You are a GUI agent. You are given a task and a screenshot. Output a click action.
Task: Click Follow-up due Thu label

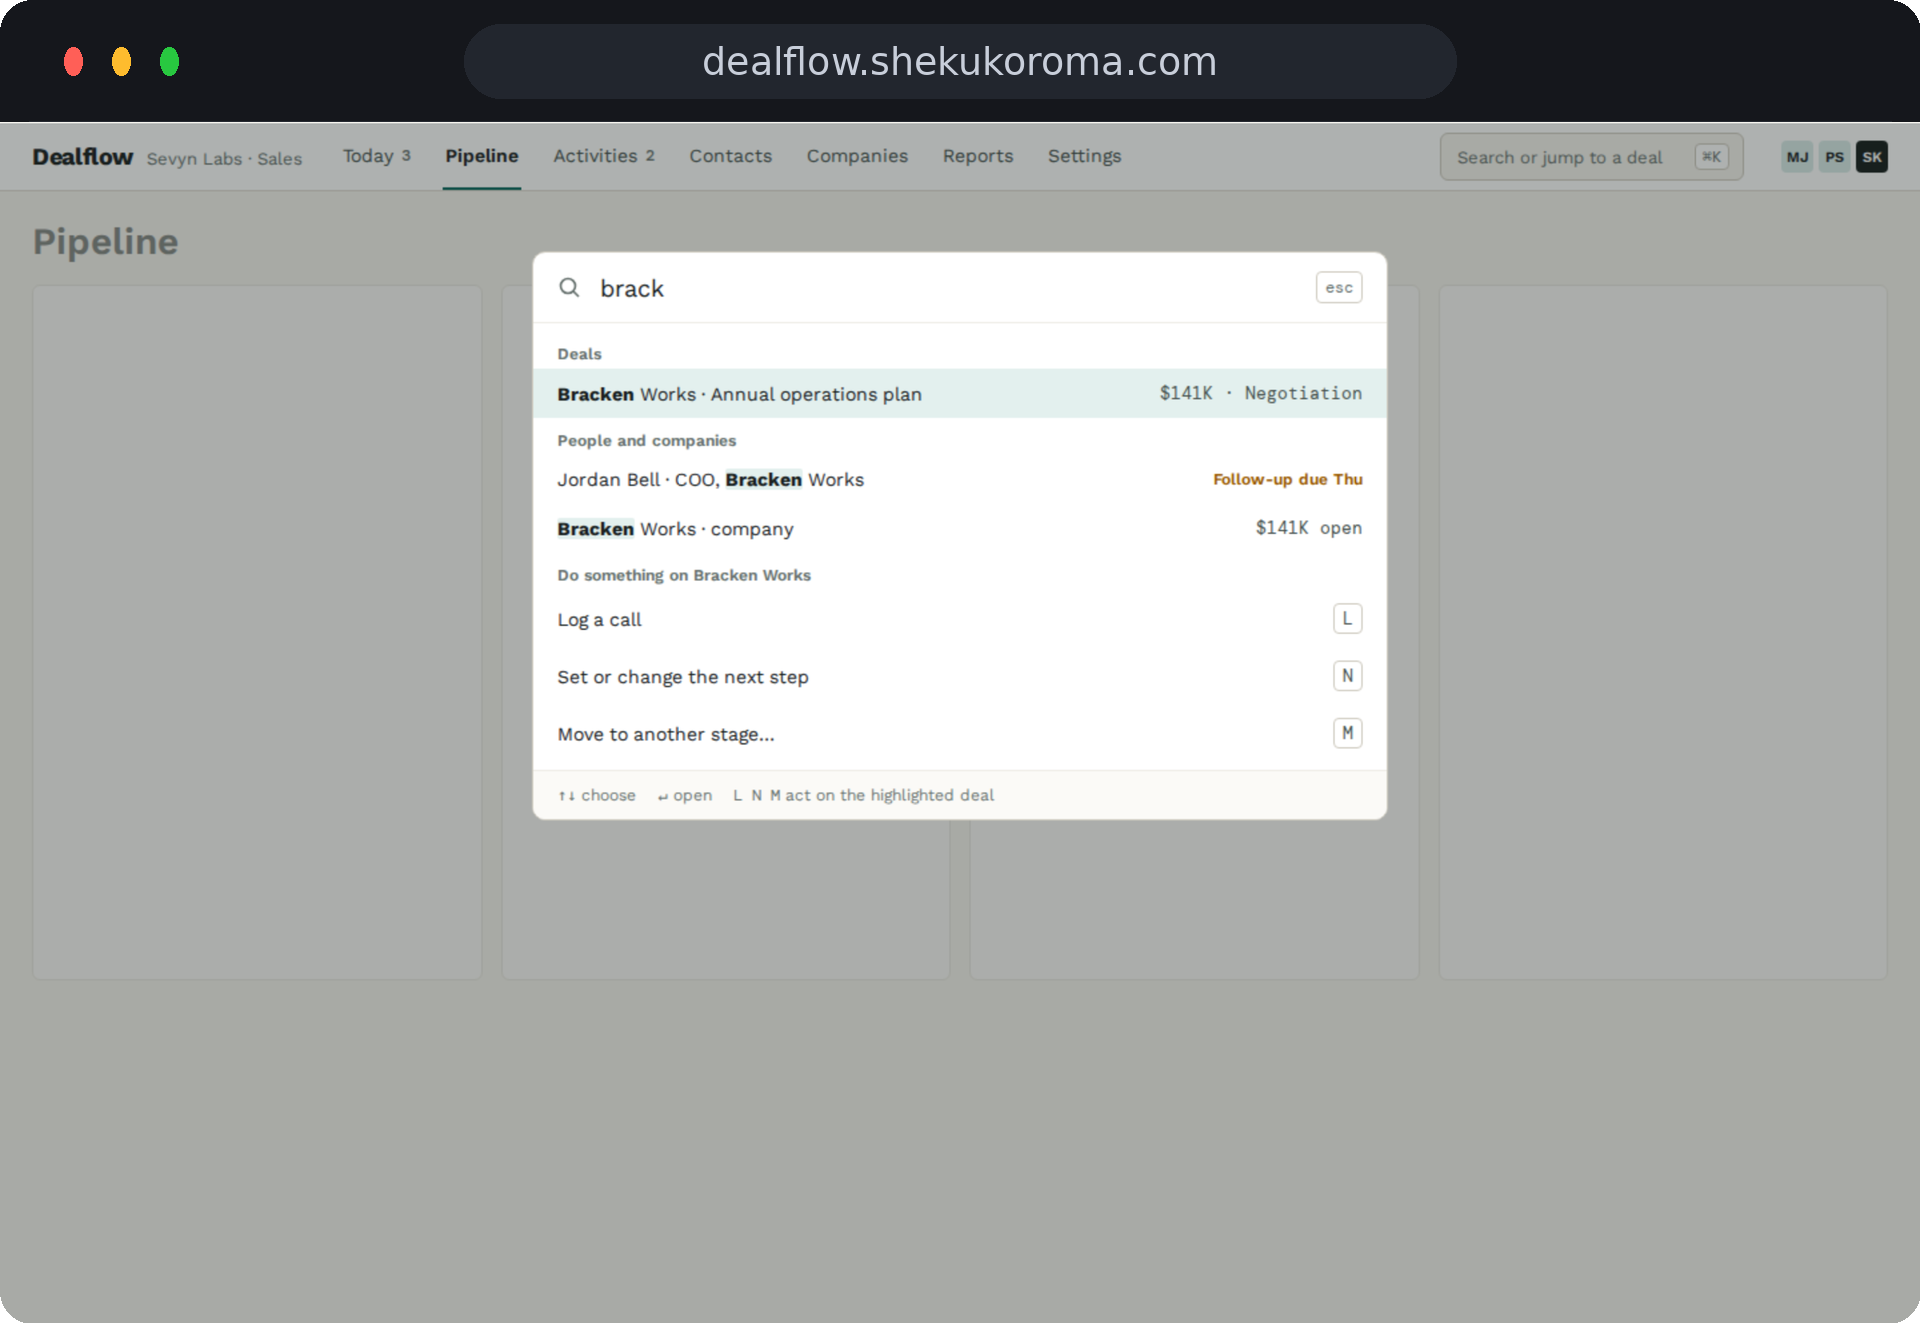[1288, 480]
